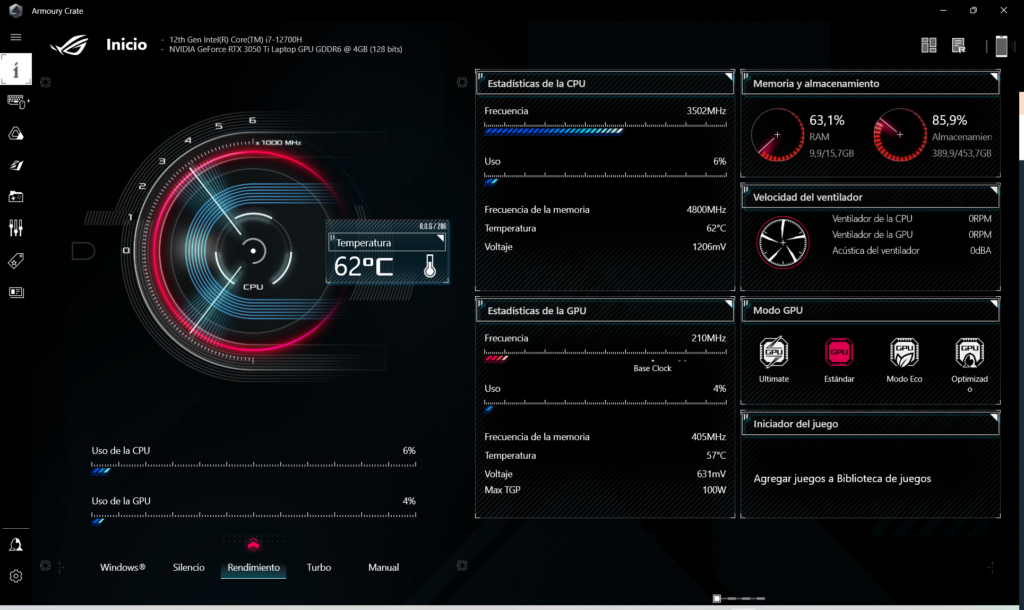Click the fan speed wheel icon
The width and height of the screenshot is (1024, 610).
coord(782,242)
